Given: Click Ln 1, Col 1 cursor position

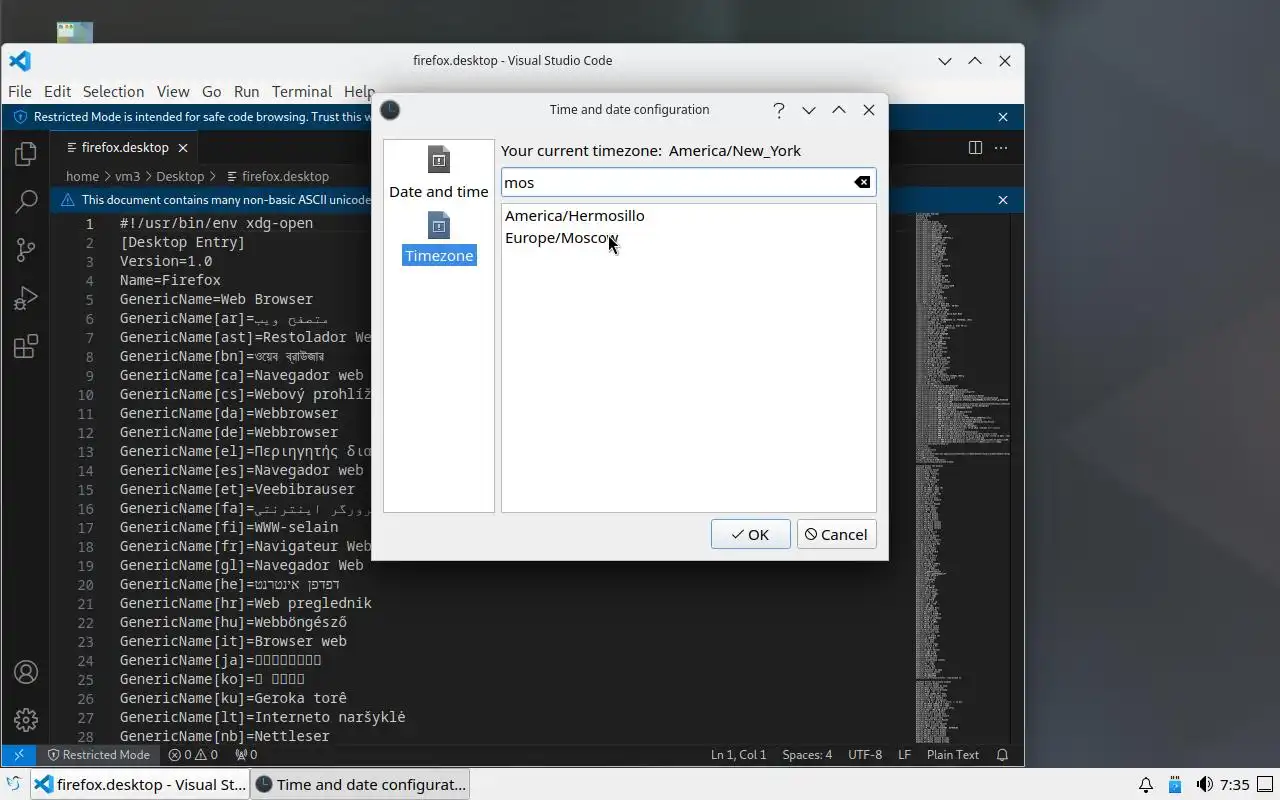Looking at the screenshot, I should 738,755.
